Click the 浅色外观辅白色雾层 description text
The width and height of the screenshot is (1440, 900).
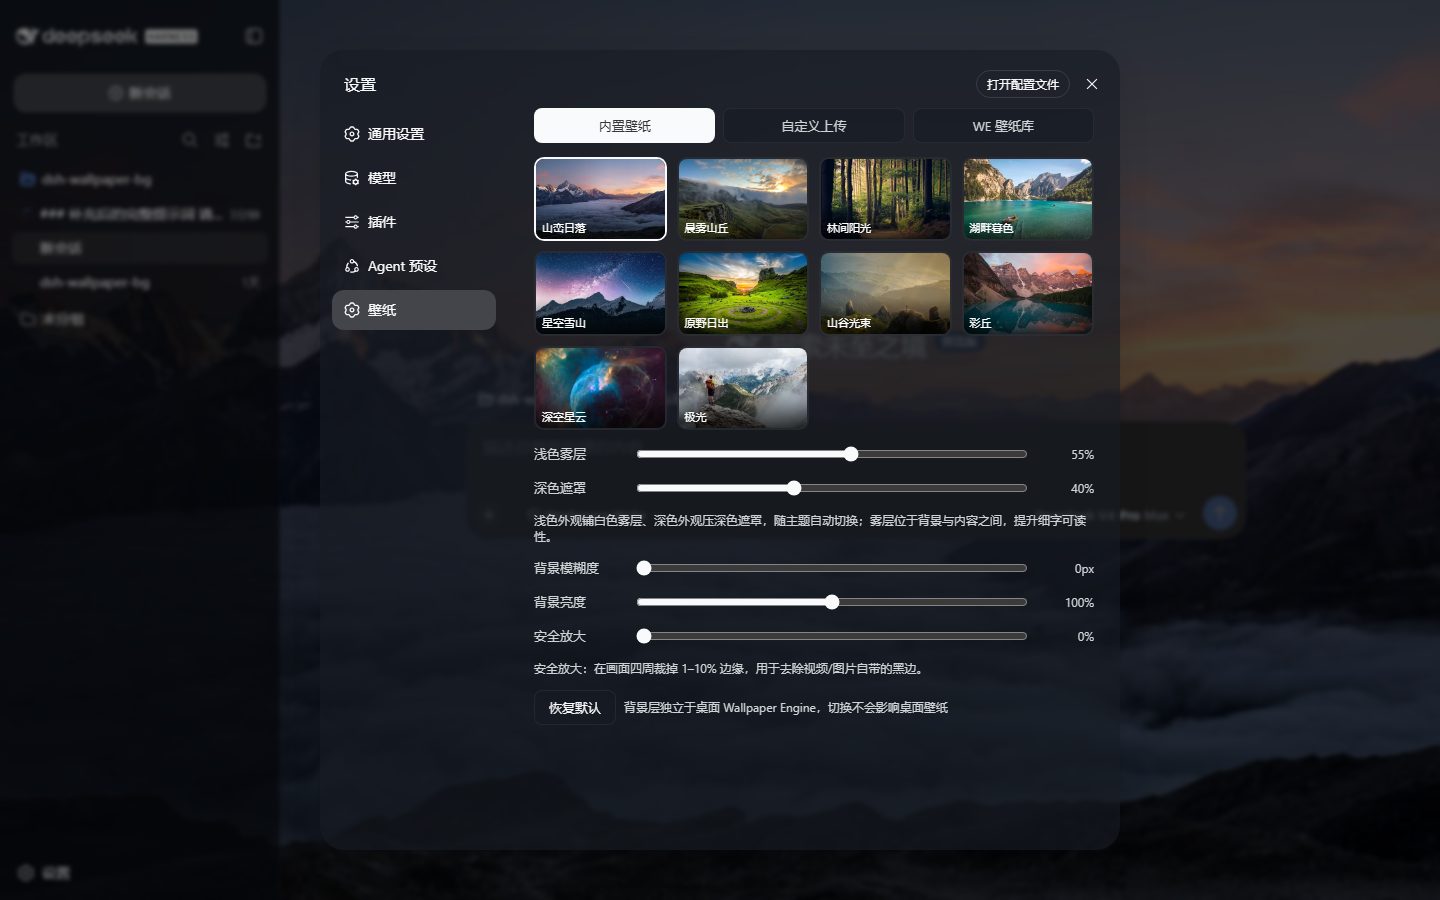click(811, 528)
